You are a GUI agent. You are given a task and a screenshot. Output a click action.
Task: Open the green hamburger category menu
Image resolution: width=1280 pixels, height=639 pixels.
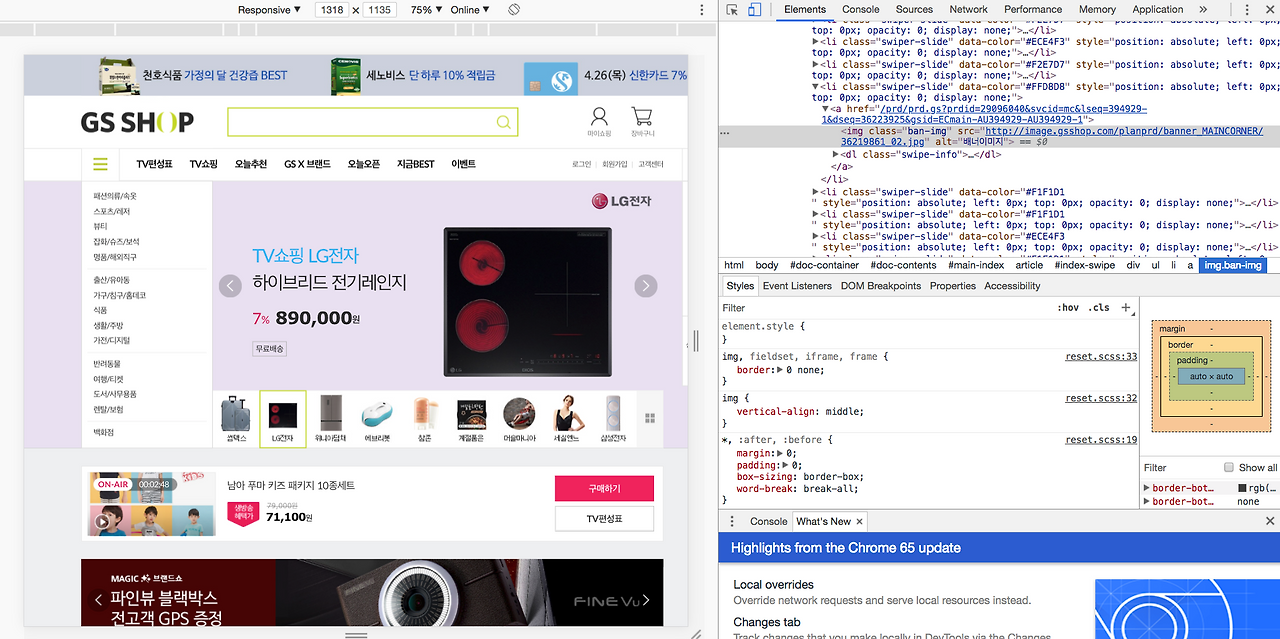pos(100,164)
